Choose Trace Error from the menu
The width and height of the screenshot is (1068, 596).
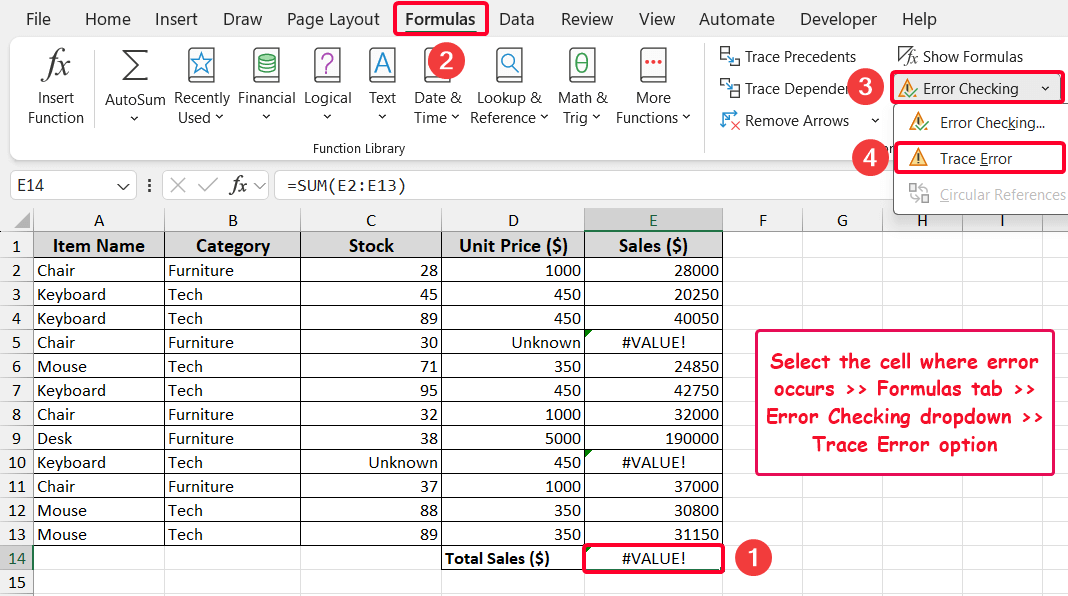pyautogui.click(x=975, y=158)
